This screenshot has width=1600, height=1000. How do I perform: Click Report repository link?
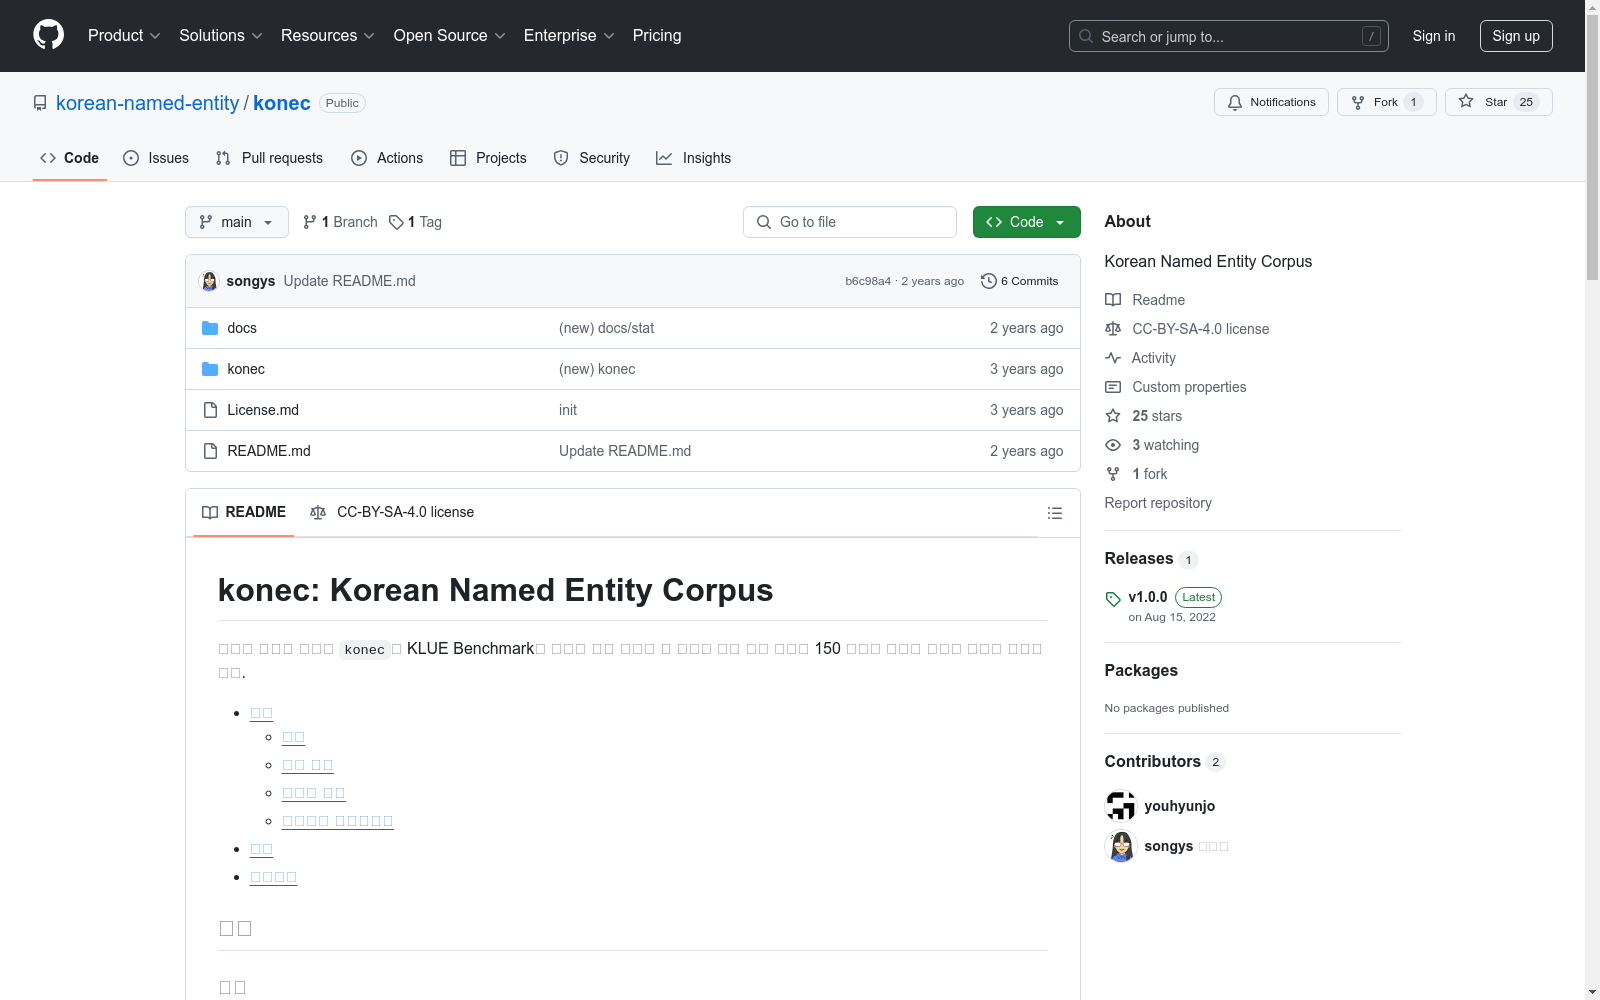tap(1158, 503)
